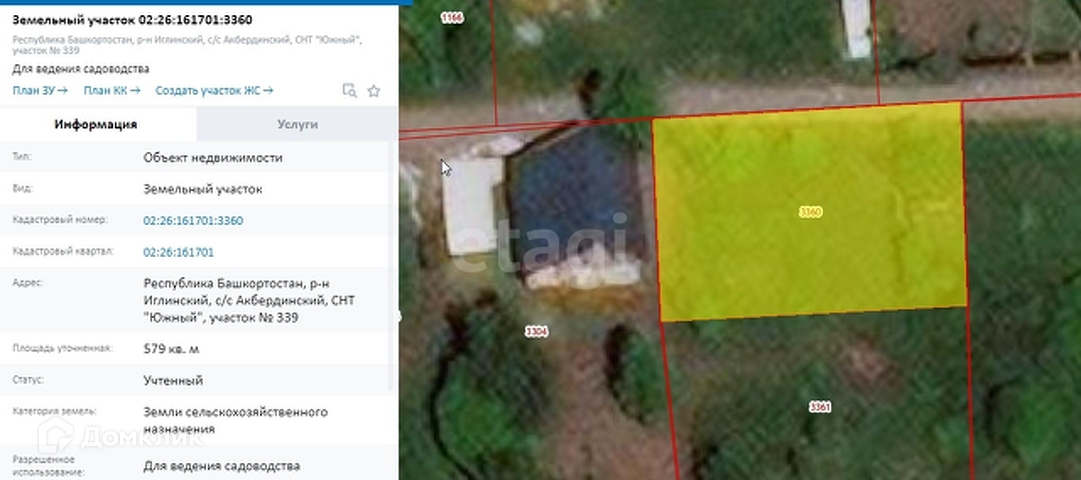Click the 3360 label inside yellow parcel
1081x480 pixels.
(811, 212)
